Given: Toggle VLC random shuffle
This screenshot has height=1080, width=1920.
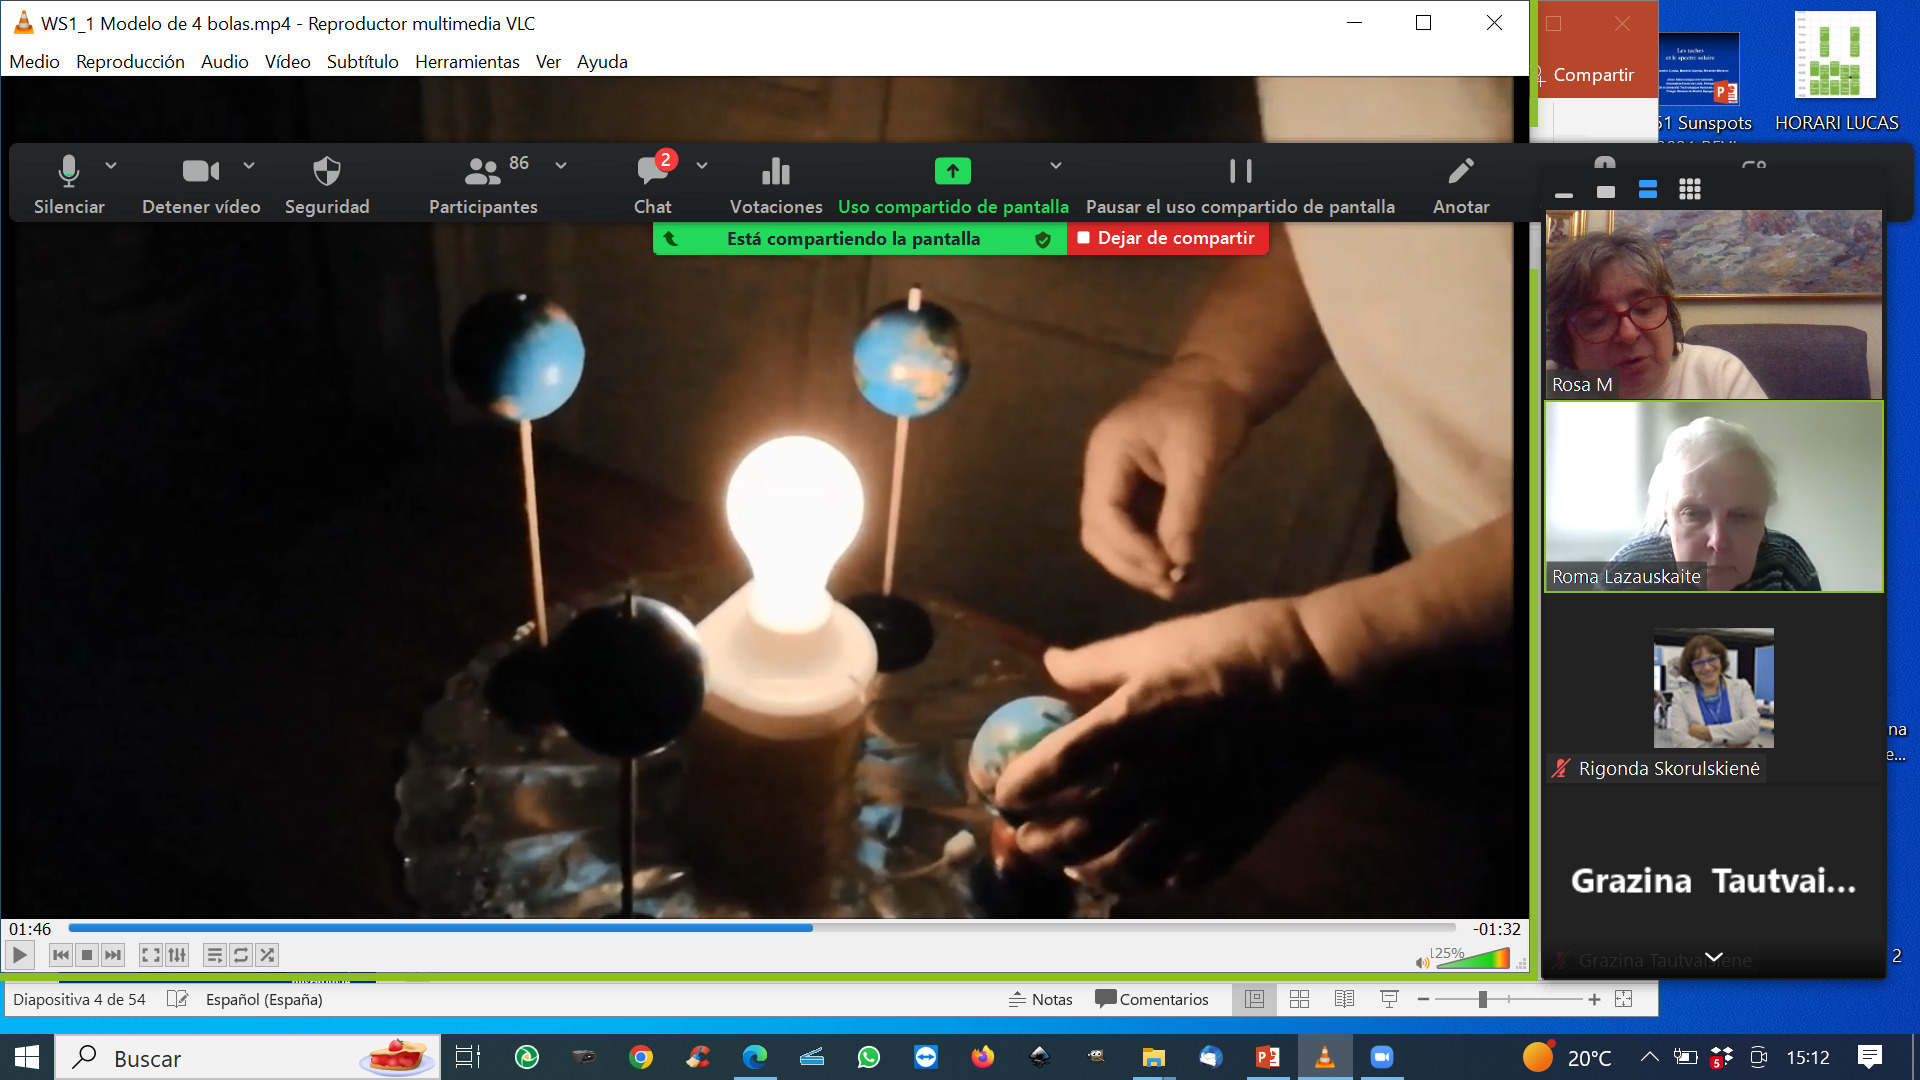Looking at the screenshot, I should pyautogui.click(x=267, y=955).
